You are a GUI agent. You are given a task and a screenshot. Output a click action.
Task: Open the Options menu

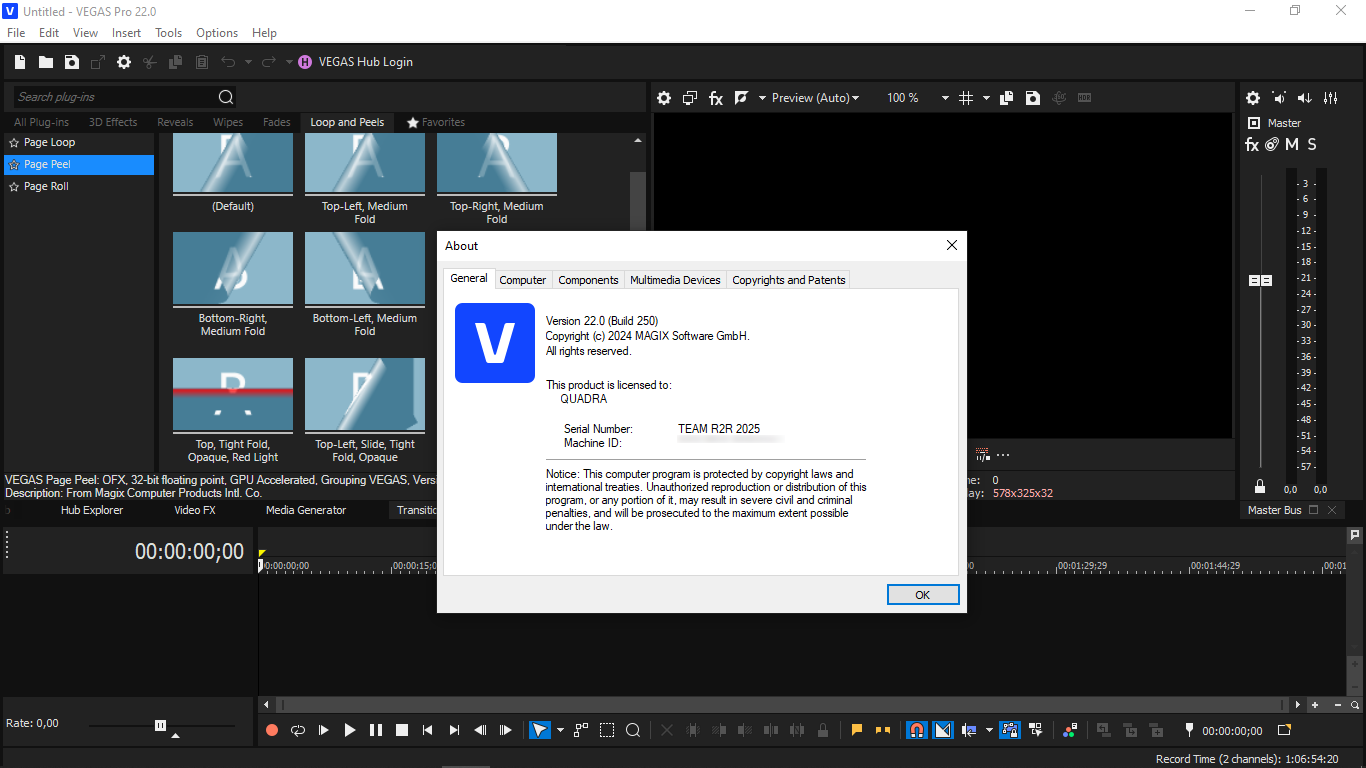tap(217, 33)
